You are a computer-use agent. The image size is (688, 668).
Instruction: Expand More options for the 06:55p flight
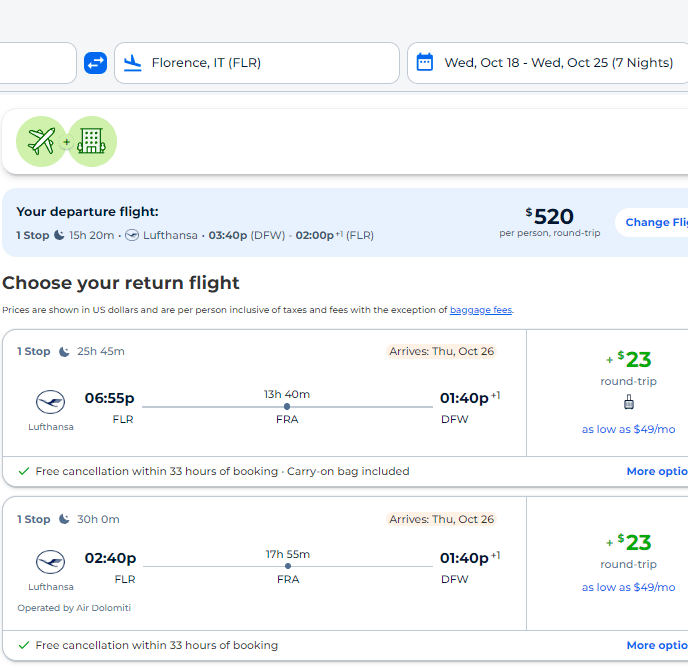click(x=656, y=471)
